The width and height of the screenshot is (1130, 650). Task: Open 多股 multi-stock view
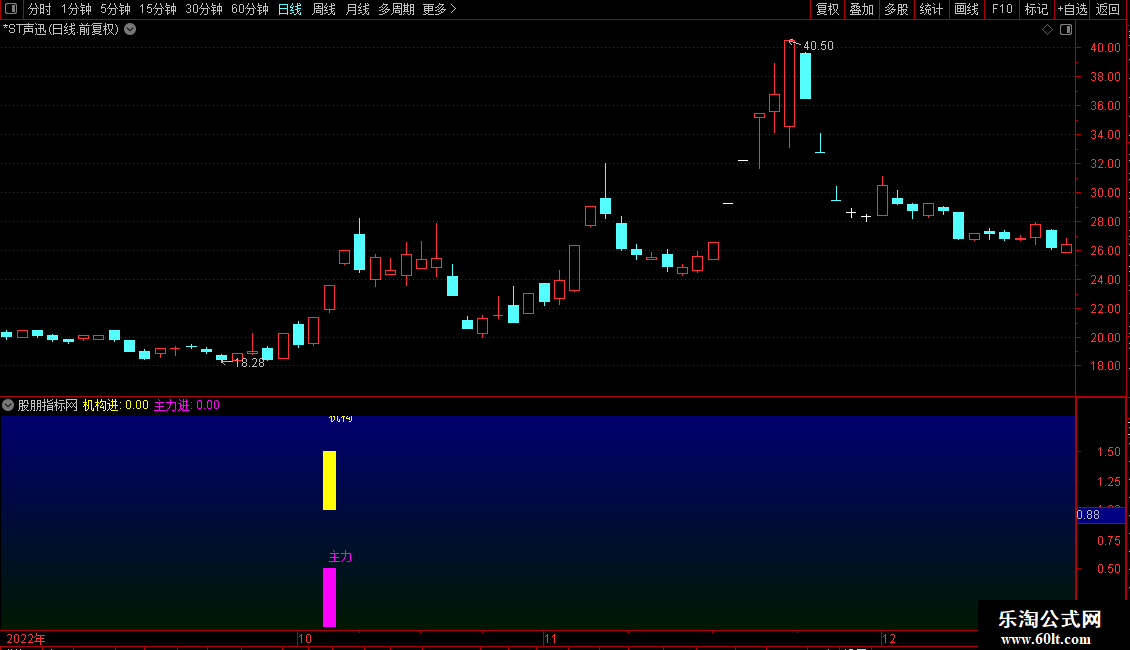point(896,9)
